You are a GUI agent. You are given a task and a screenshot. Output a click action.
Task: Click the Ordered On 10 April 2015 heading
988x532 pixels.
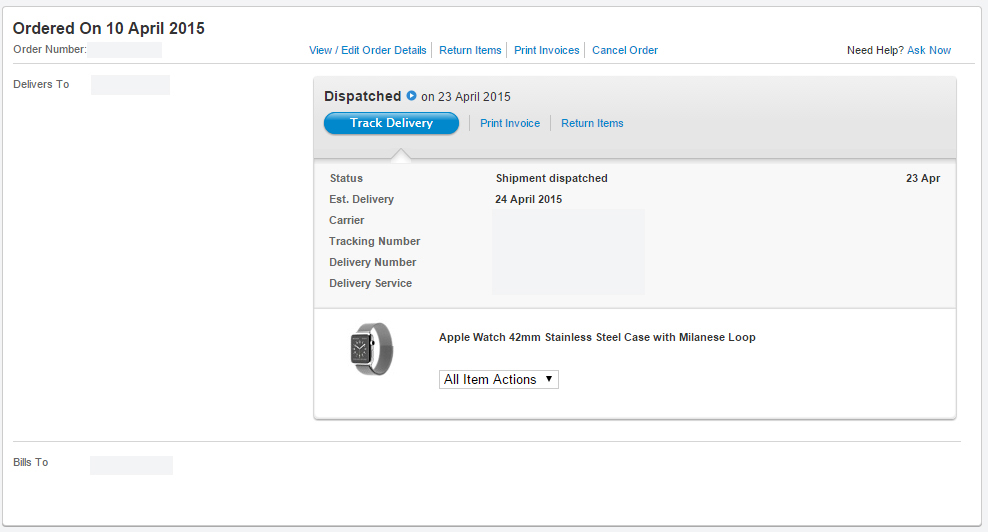[108, 28]
